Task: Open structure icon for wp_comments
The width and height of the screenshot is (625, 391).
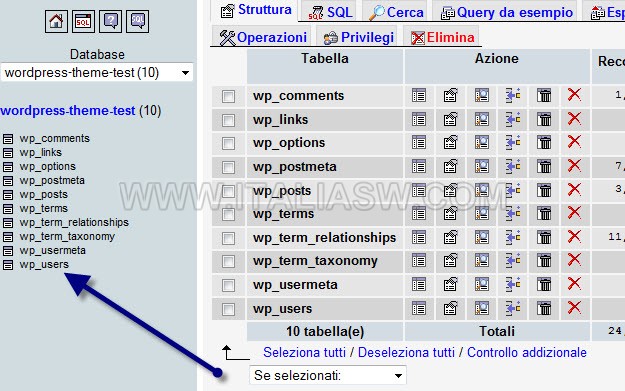Action: tap(450, 96)
